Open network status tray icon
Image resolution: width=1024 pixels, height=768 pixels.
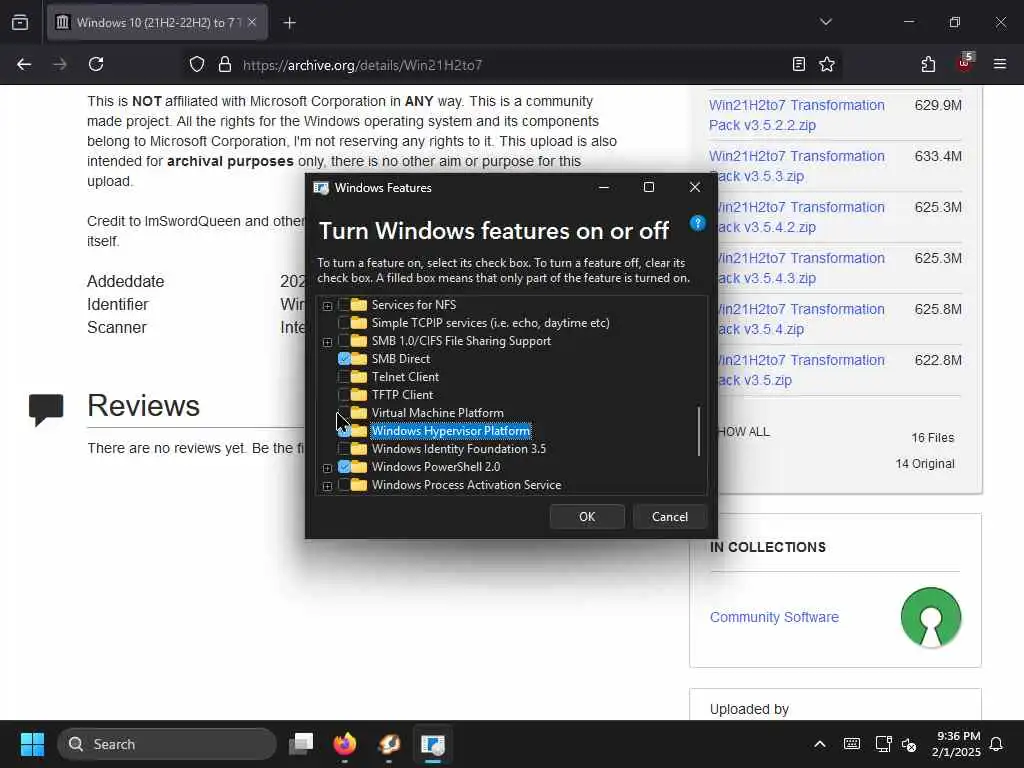(883, 744)
